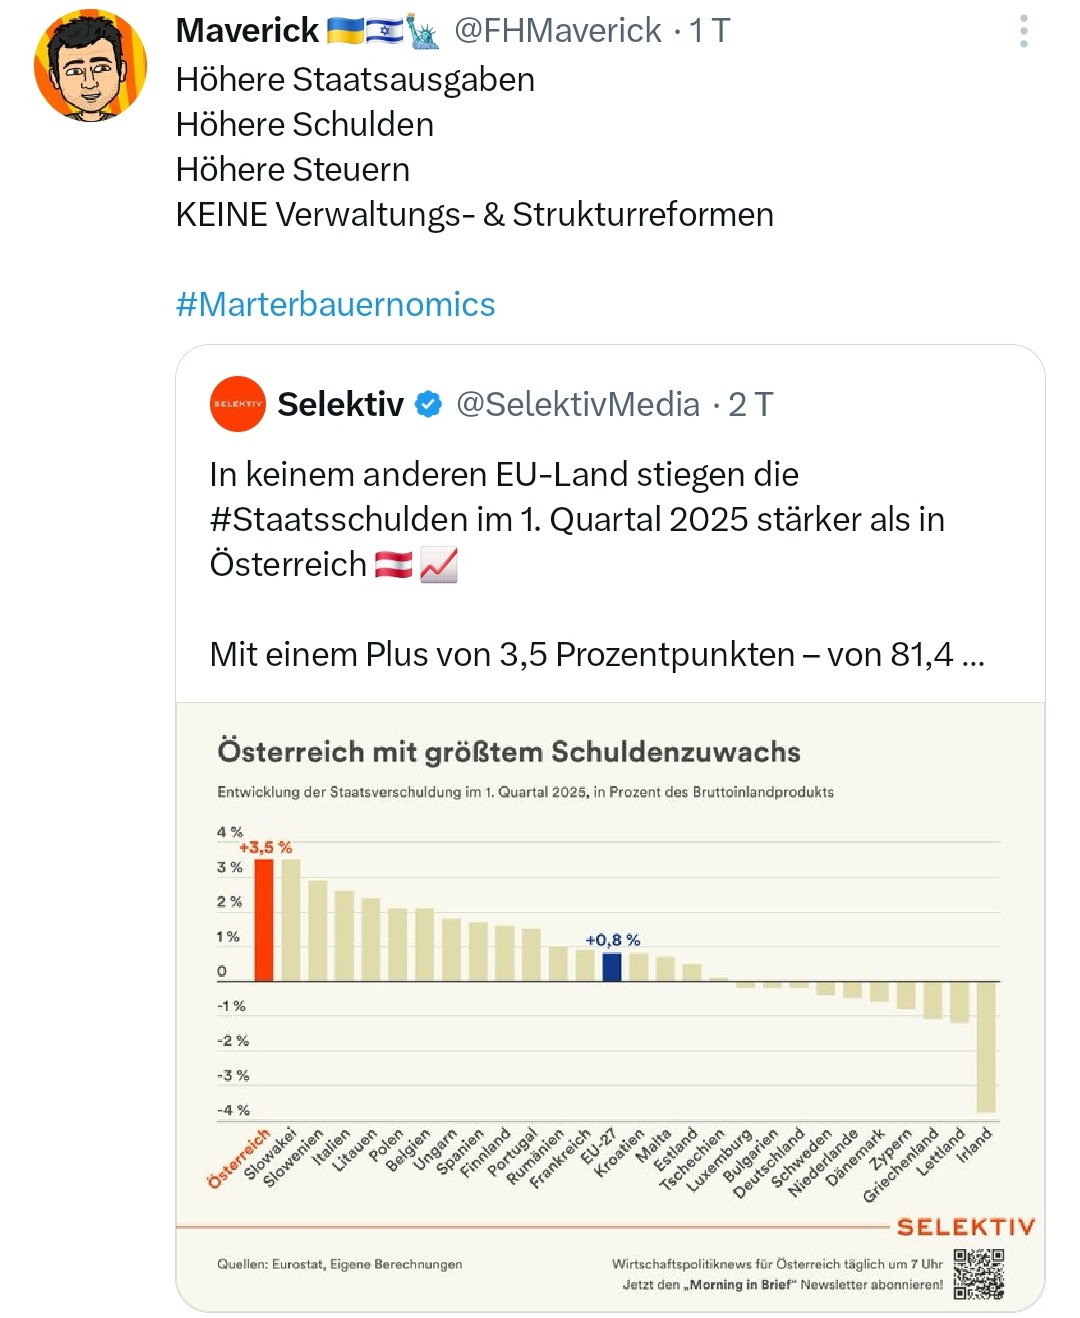This screenshot has width=1080, height=1318.
Task: Click the QR code in chart footer
Action: [x=978, y=1273]
